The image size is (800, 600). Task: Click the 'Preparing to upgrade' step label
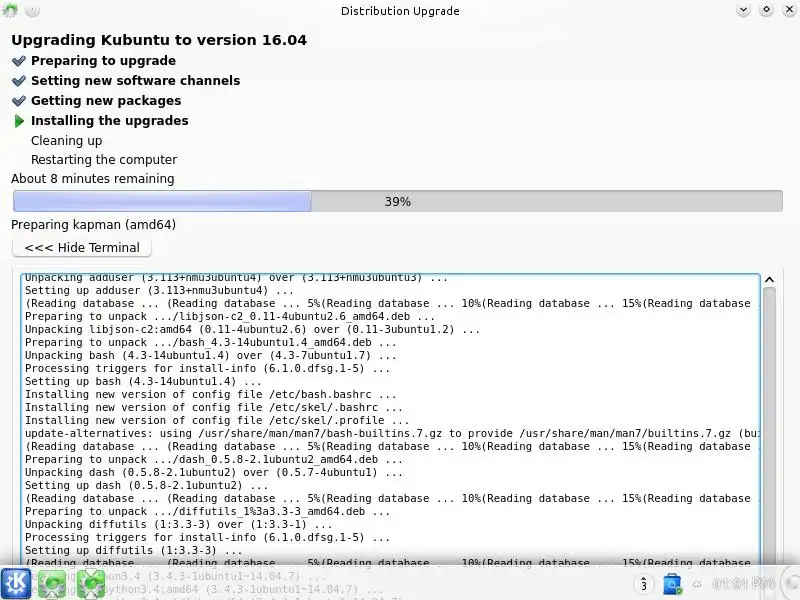[x=104, y=61]
